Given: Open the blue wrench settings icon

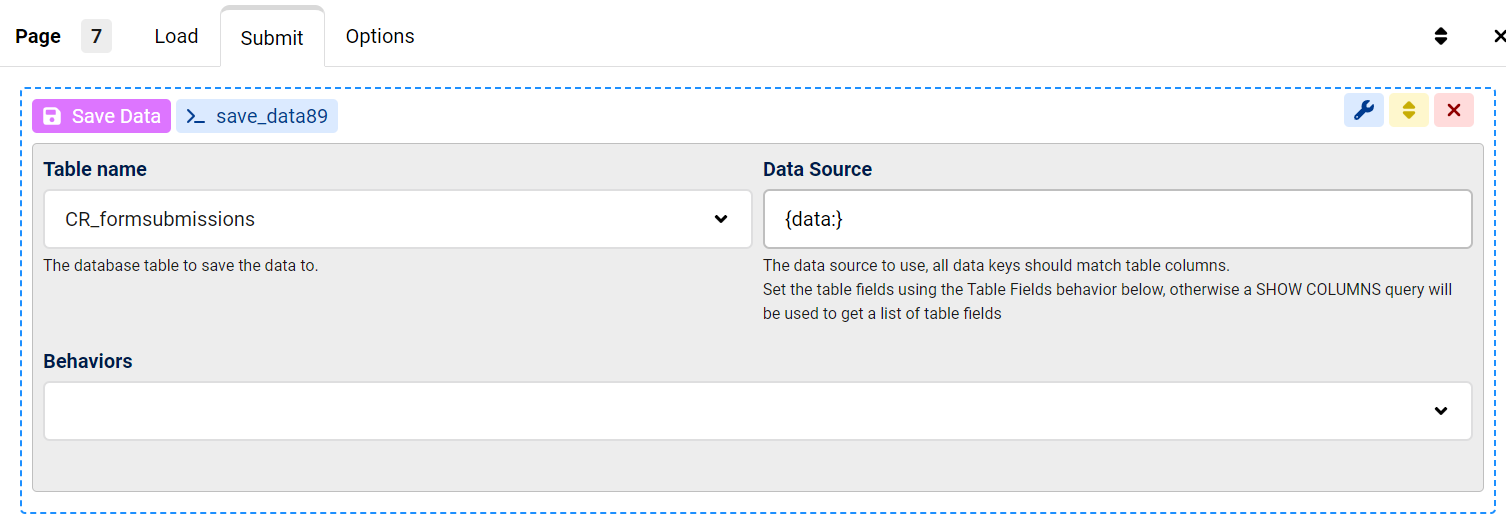Looking at the screenshot, I should coord(1363,111).
